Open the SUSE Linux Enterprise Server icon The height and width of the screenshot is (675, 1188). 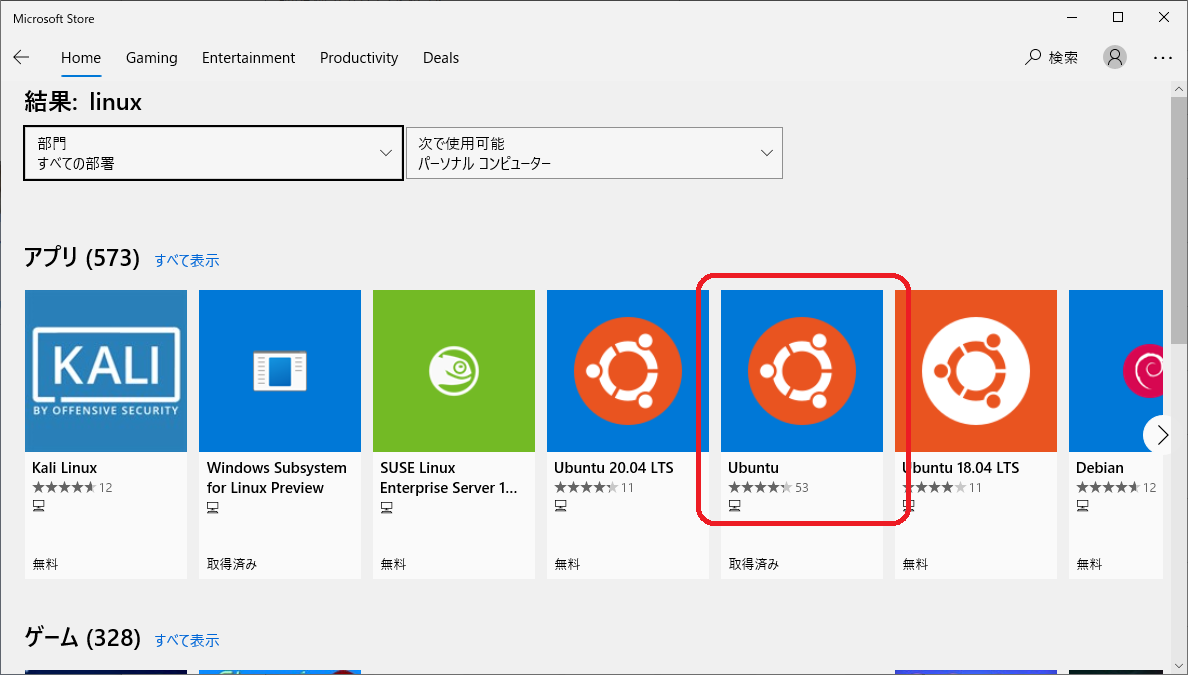point(453,371)
